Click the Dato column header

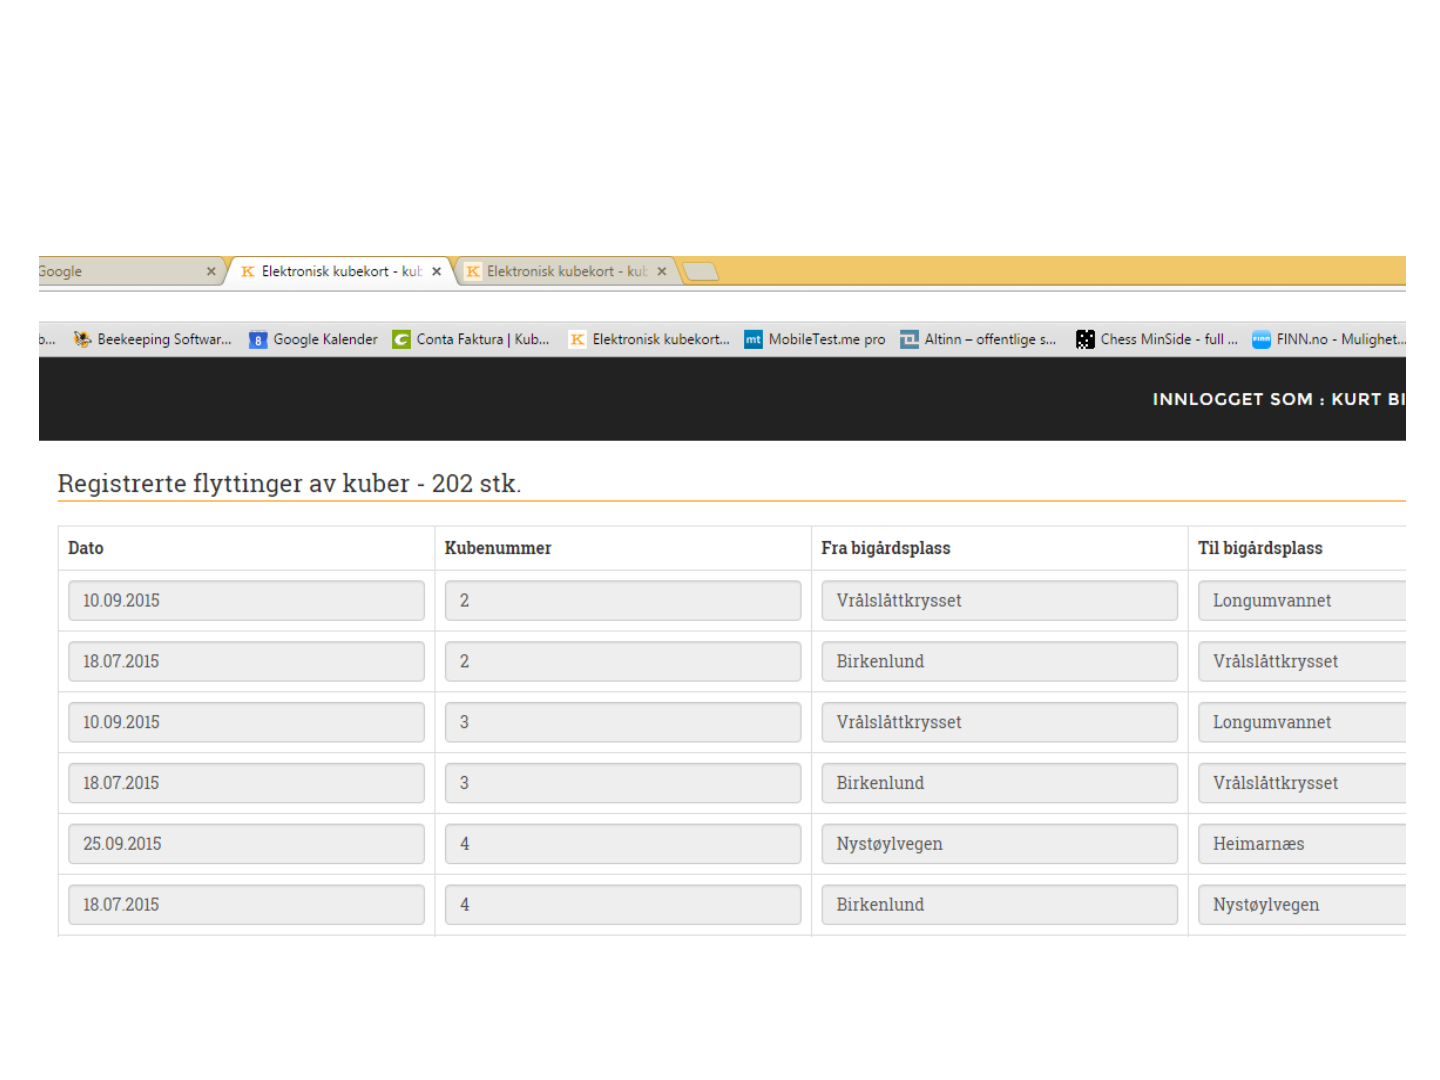(x=86, y=548)
